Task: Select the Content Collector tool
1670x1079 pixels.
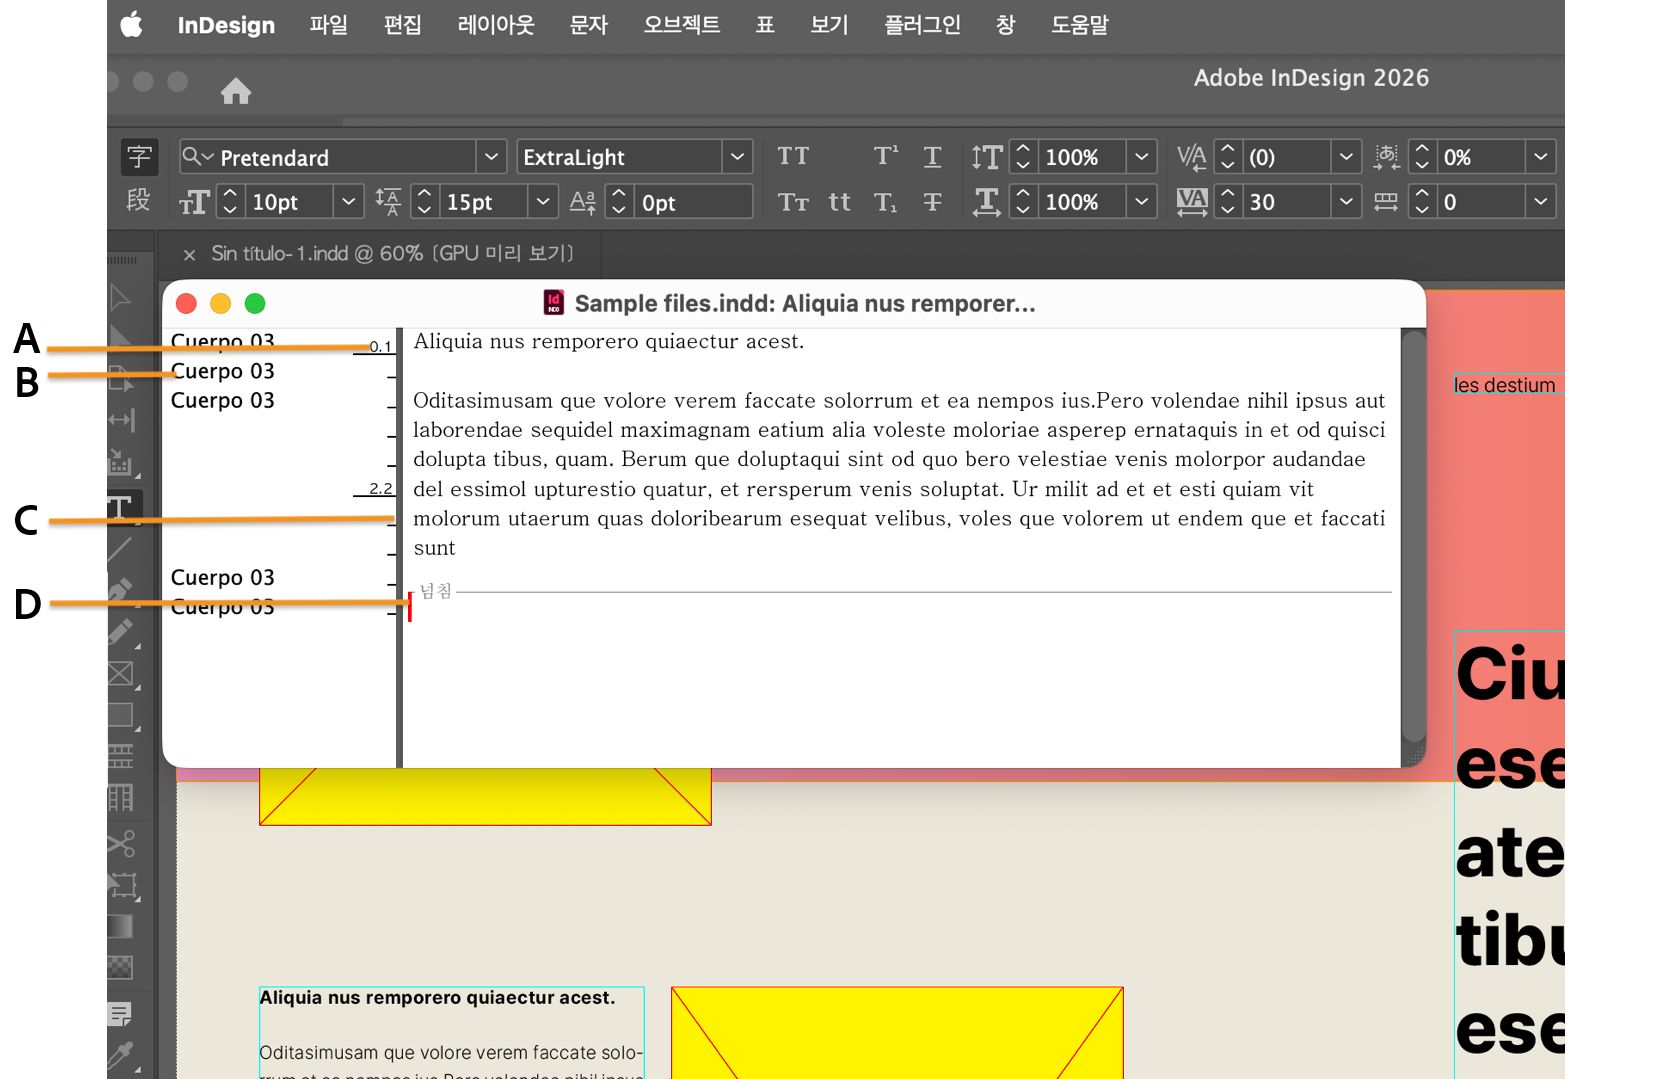Action: (121, 462)
